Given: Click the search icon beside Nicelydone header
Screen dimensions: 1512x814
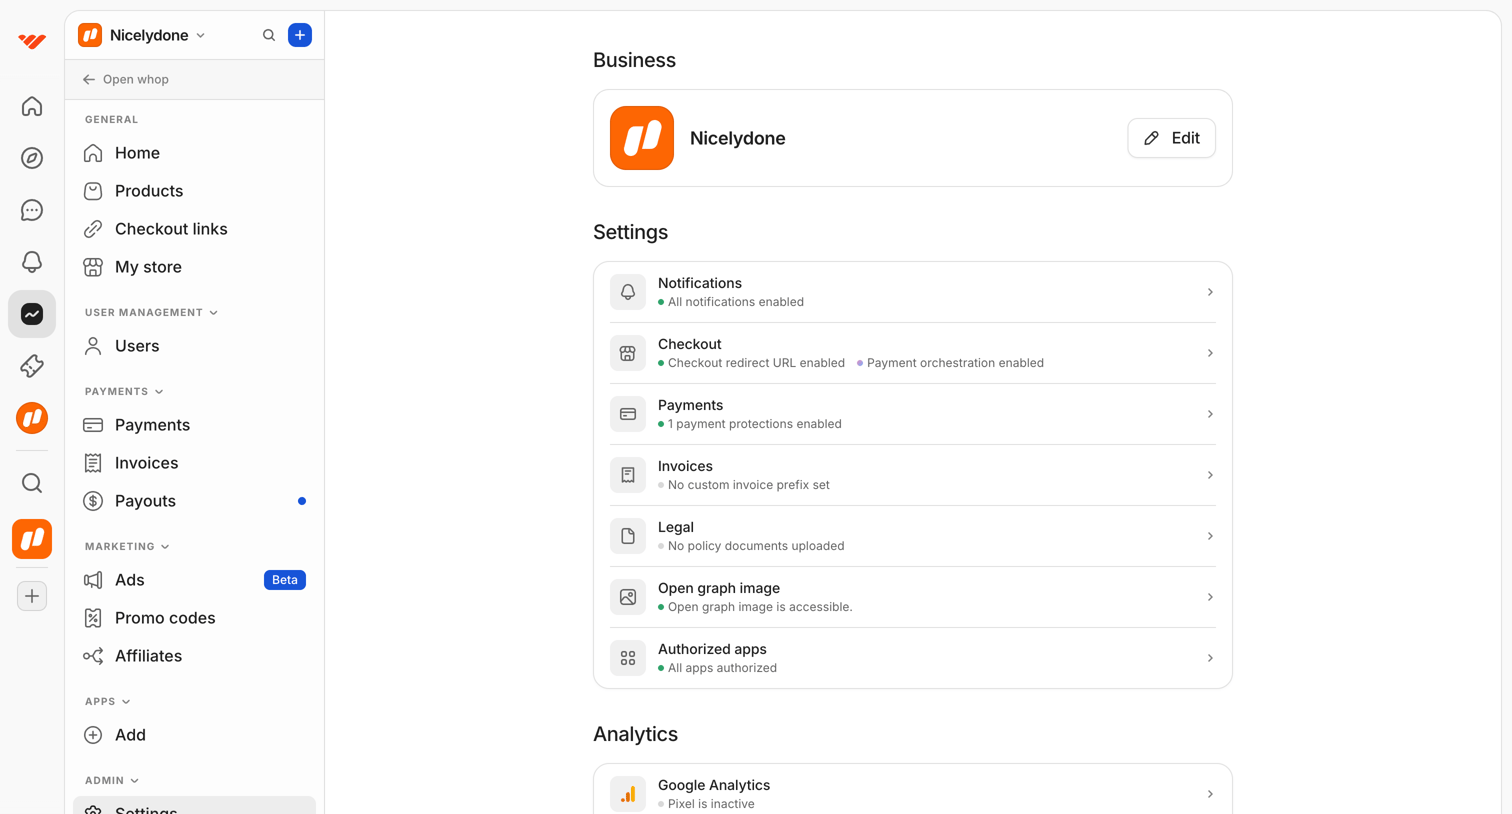Looking at the screenshot, I should (269, 35).
